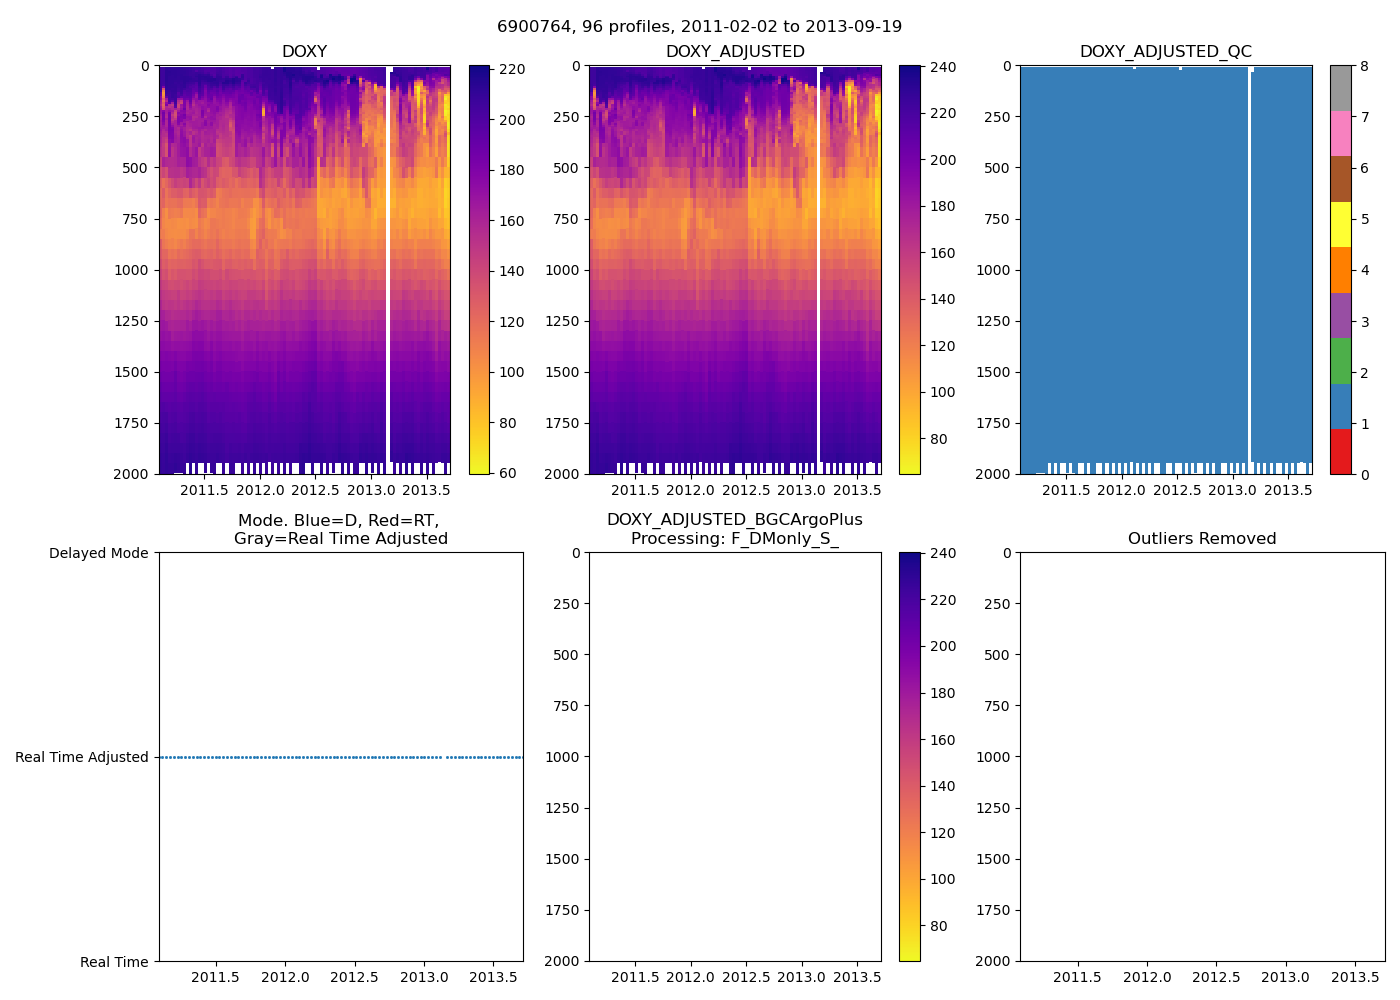Image resolution: width=1400 pixels, height=1000 pixels.
Task: Click the DOXY plot colorbar
Action: tap(479, 270)
